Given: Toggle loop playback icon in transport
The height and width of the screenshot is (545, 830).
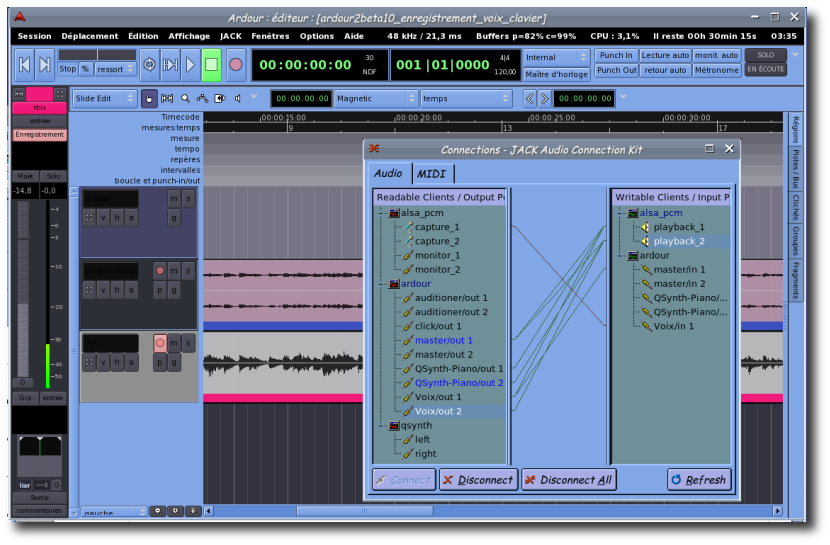Looking at the screenshot, I should 149,65.
